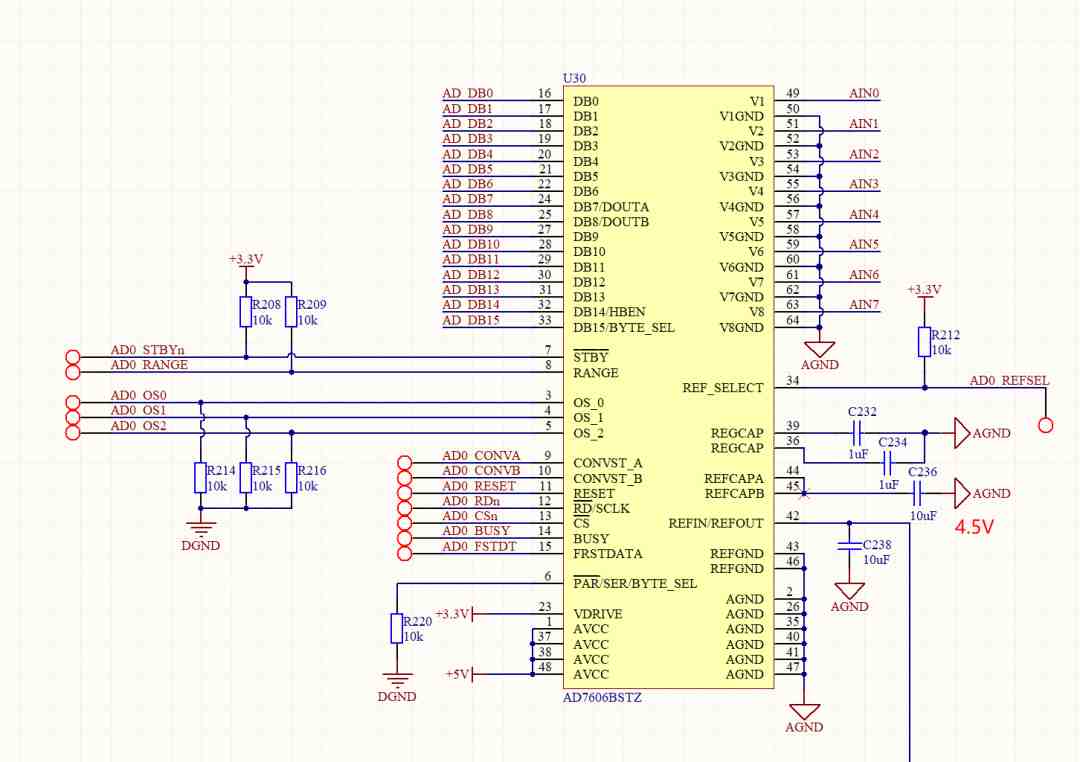Select resistor R214 symbol

coord(200,478)
